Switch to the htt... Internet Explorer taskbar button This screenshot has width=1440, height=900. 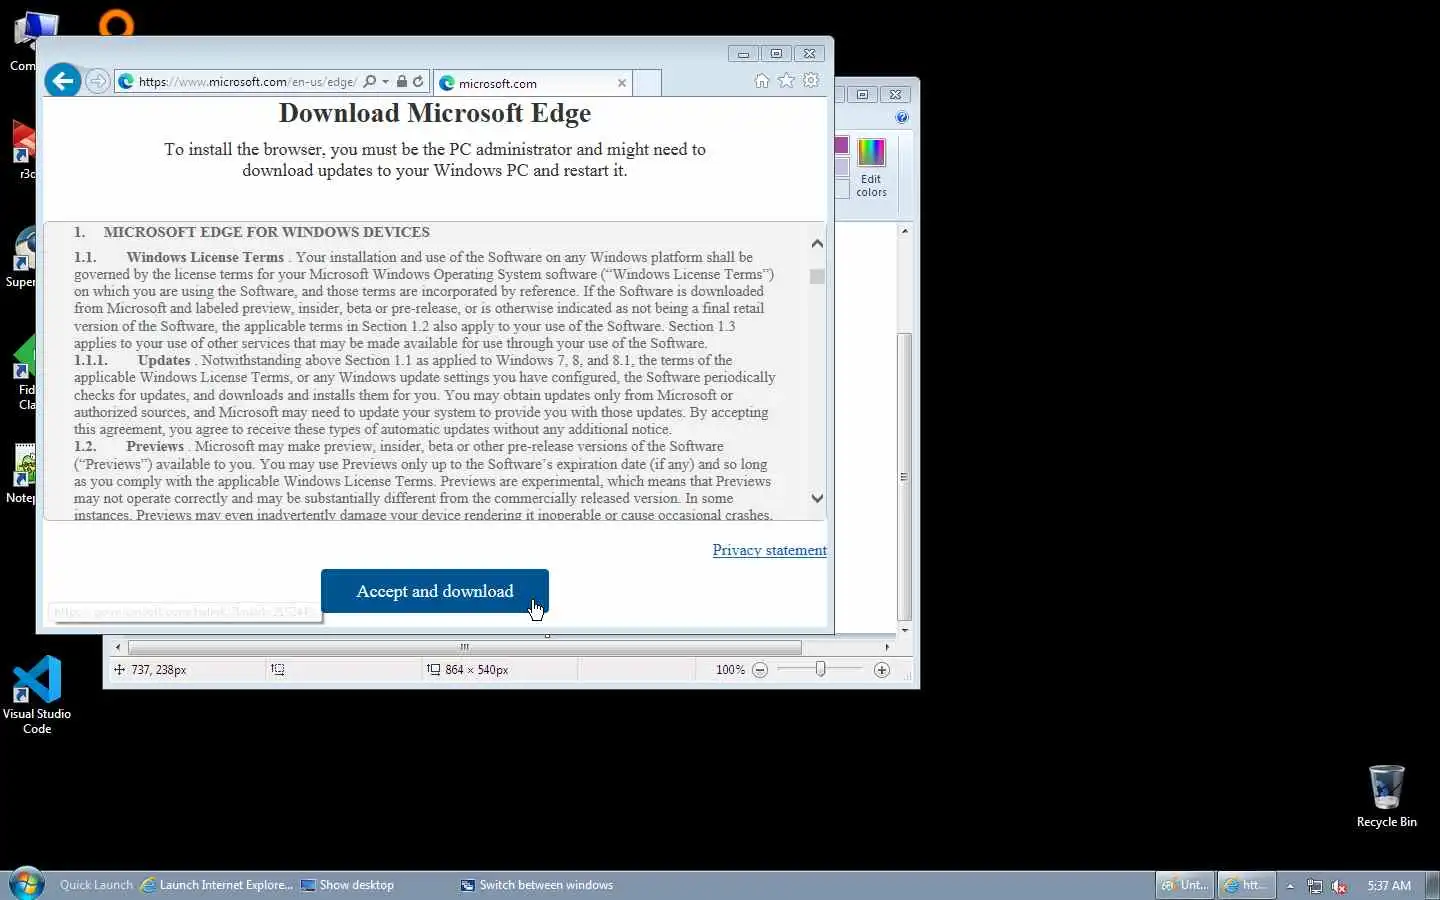click(1246, 885)
